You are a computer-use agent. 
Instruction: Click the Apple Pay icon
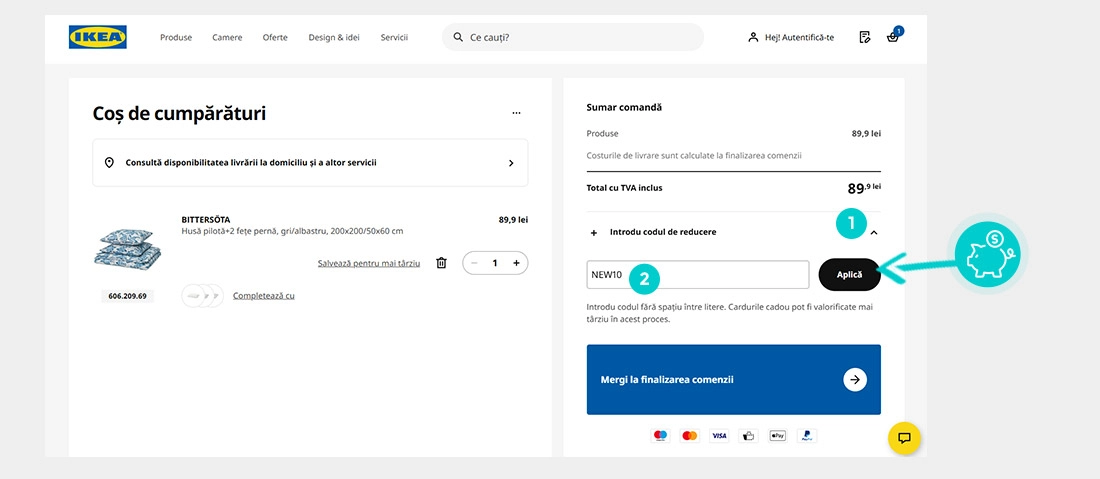(x=777, y=436)
